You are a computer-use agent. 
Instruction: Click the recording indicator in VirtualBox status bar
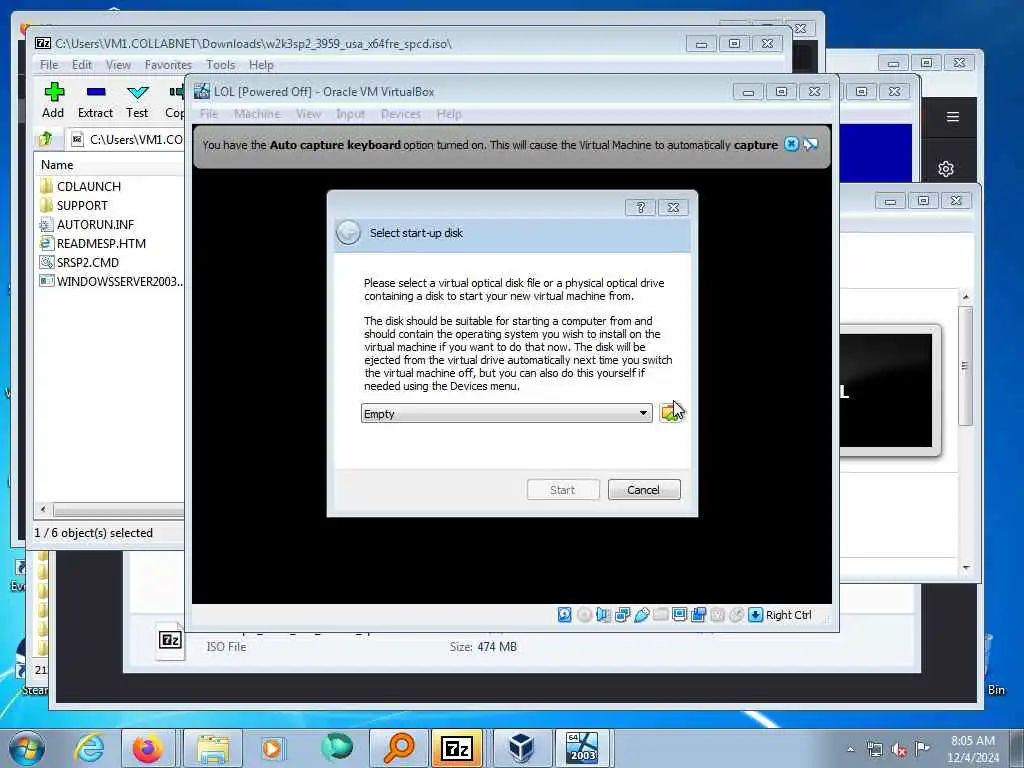pos(699,615)
